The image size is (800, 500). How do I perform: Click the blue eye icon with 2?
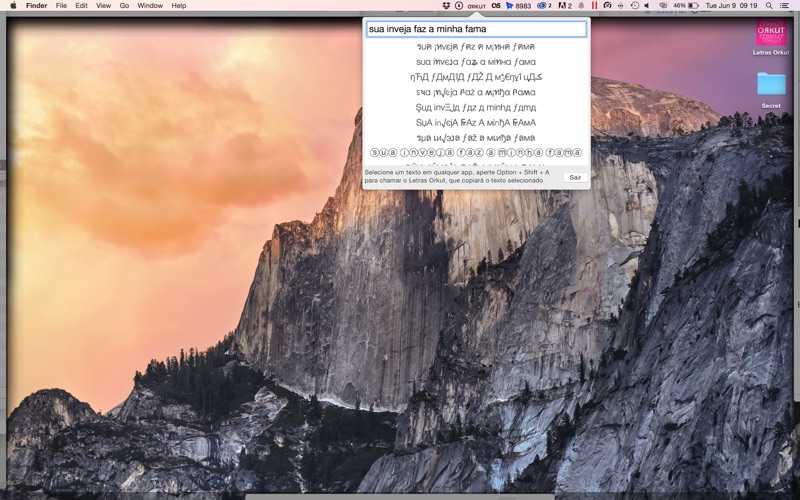[544, 6]
